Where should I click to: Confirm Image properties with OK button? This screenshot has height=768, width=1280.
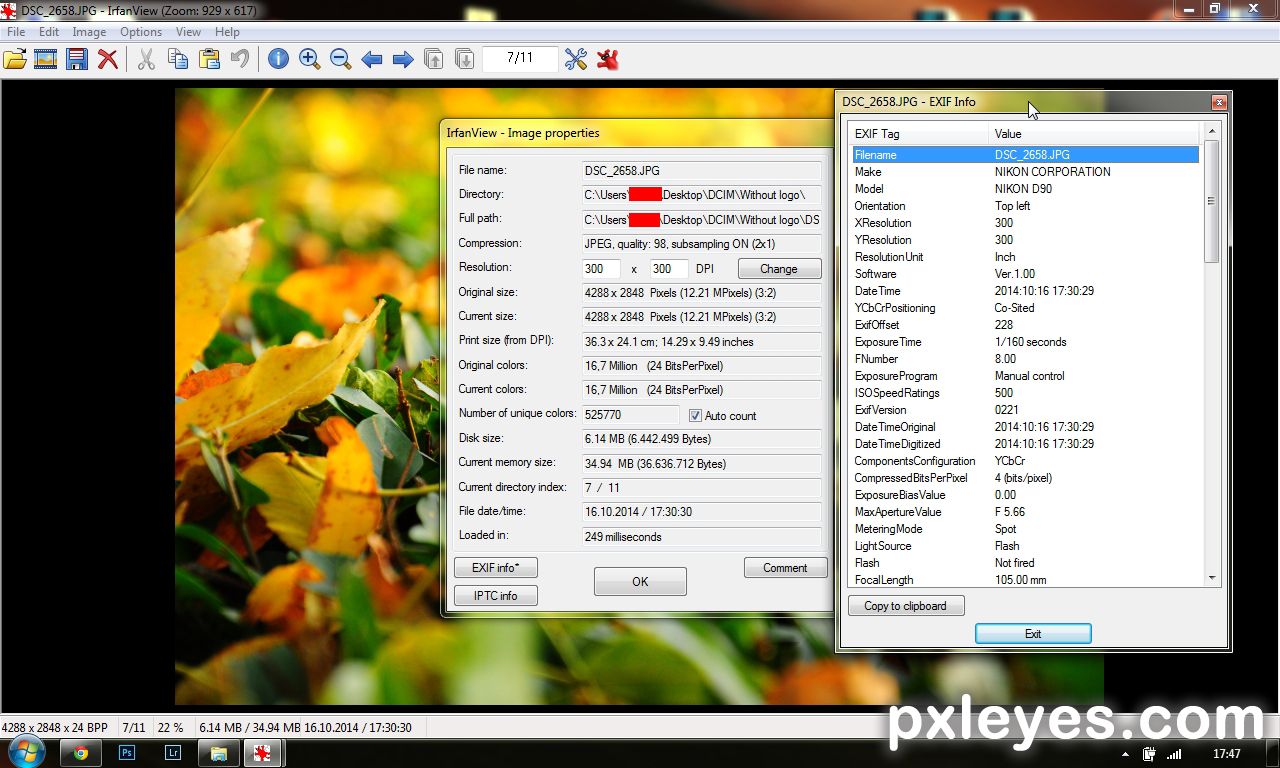[x=640, y=581]
